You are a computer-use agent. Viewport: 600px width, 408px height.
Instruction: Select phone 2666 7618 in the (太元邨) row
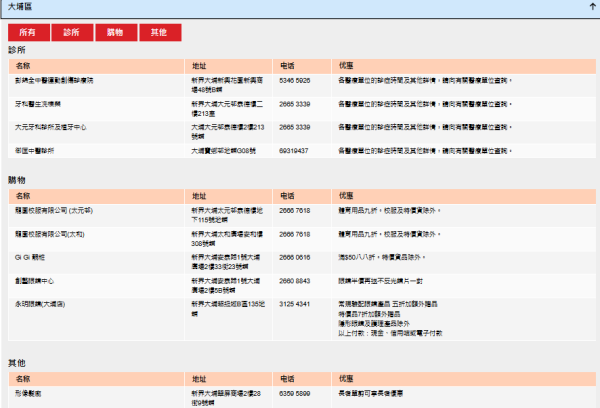295,211
